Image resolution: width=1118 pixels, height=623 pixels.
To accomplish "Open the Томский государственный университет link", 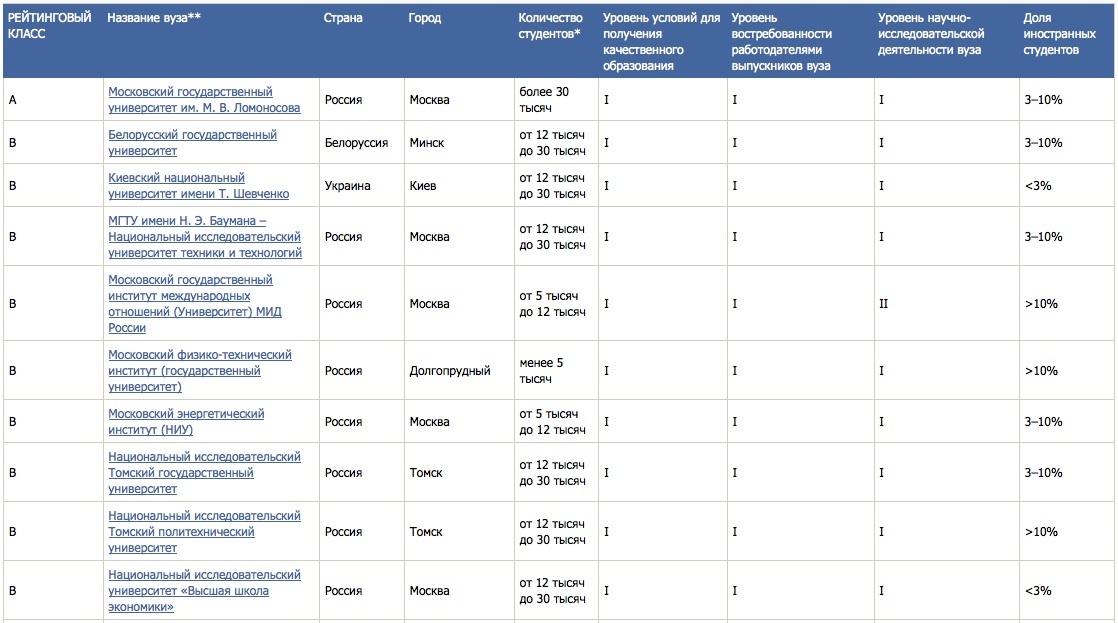I will [x=204, y=473].
